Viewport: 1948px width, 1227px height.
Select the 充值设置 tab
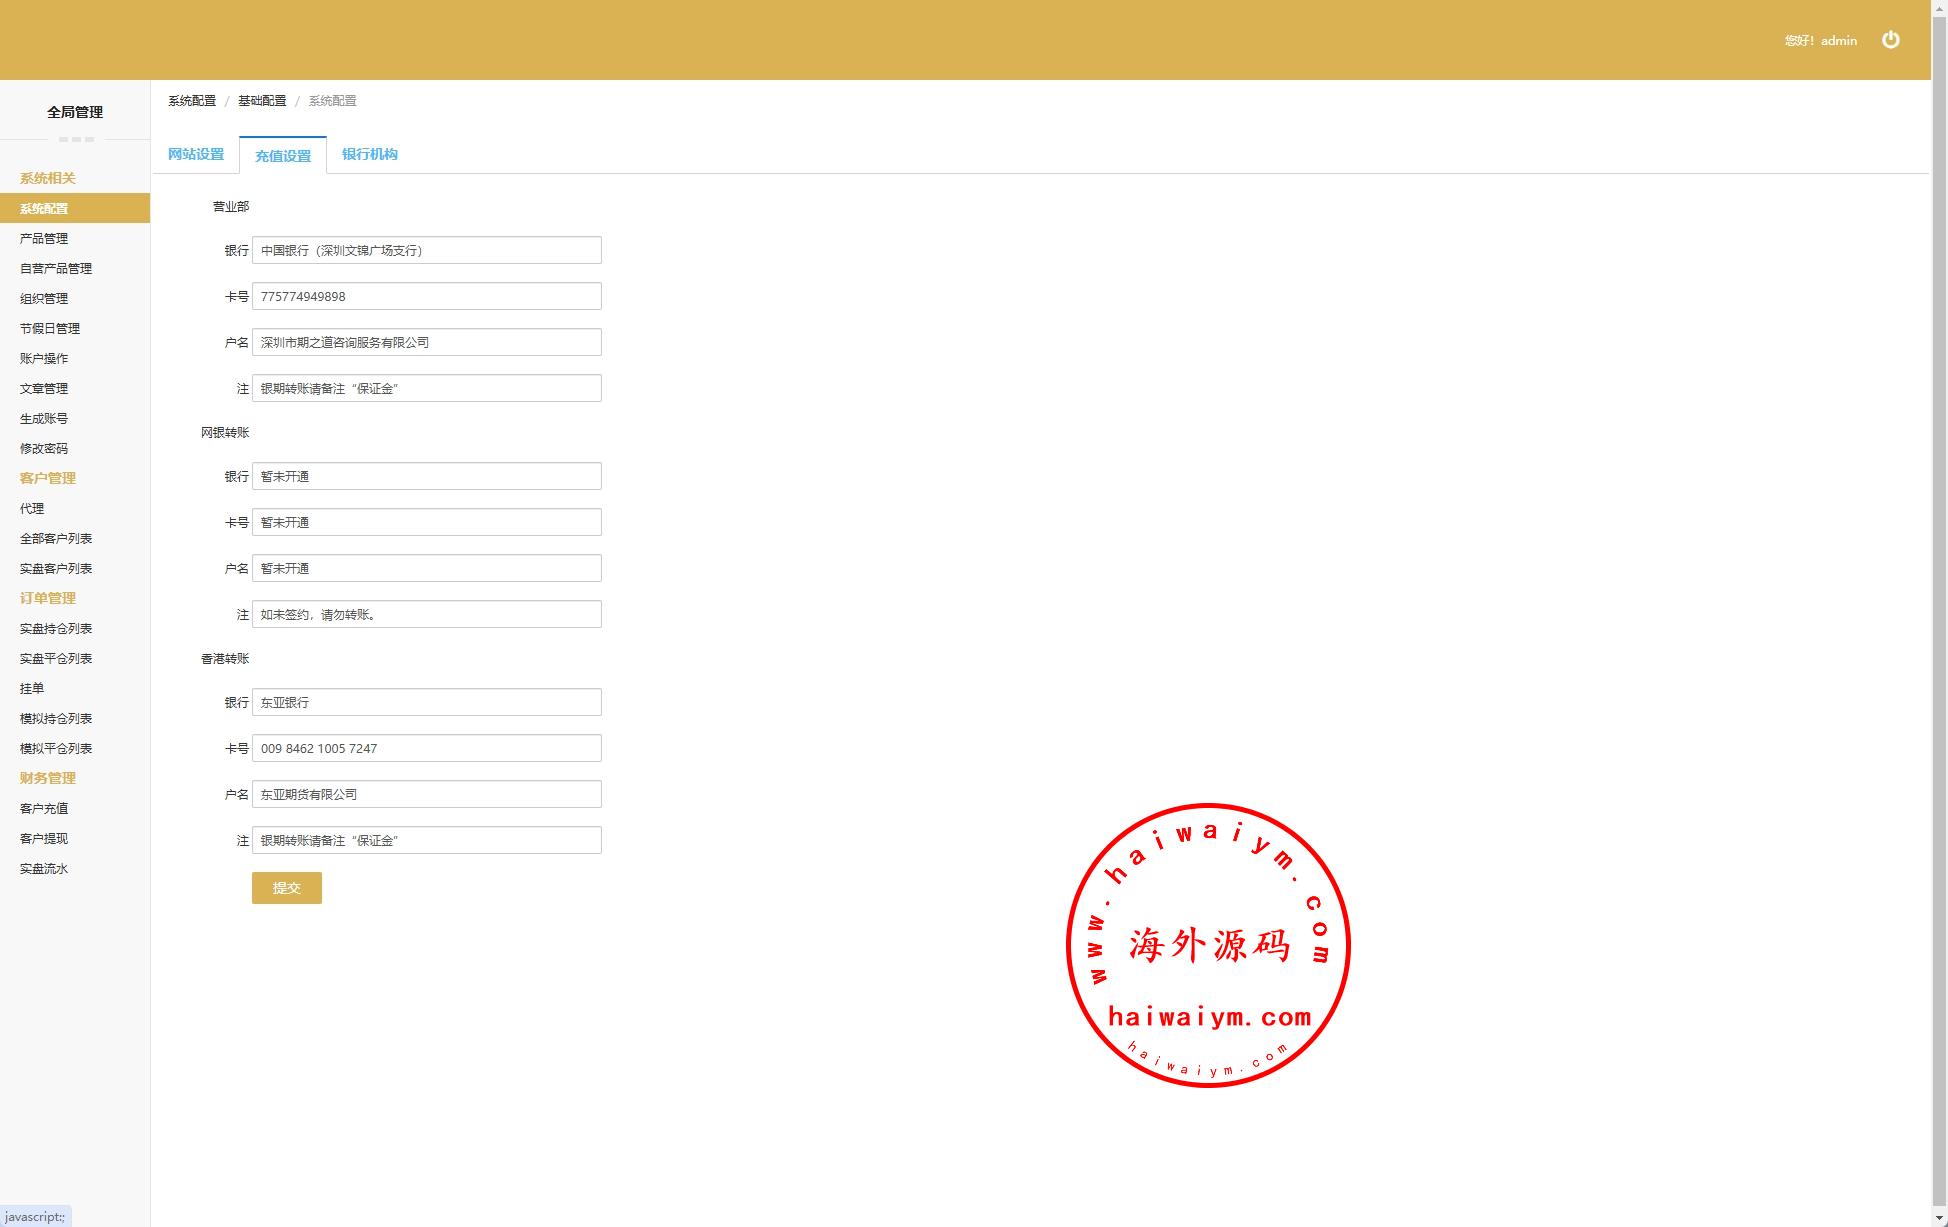tap(283, 156)
